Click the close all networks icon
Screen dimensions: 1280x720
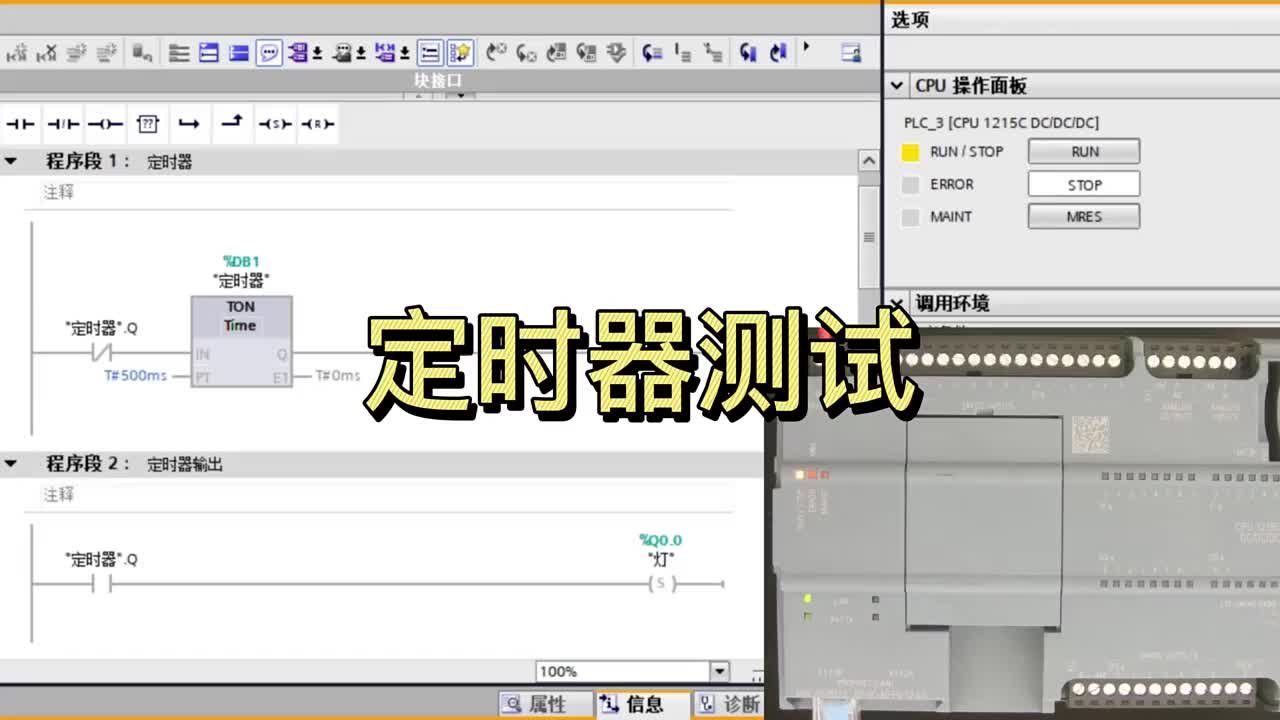point(239,53)
